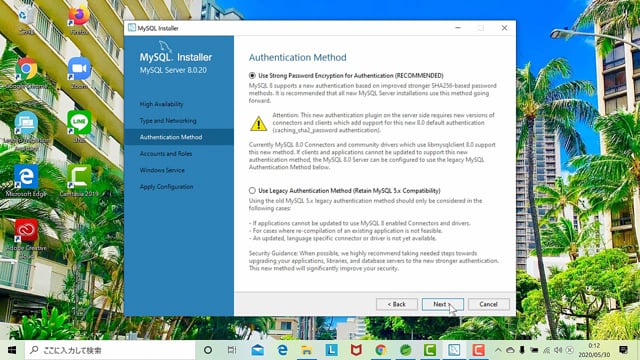640x360 pixels.
Task: Click the Security Guidance paragraph
Action: pyautogui.click(x=373, y=261)
